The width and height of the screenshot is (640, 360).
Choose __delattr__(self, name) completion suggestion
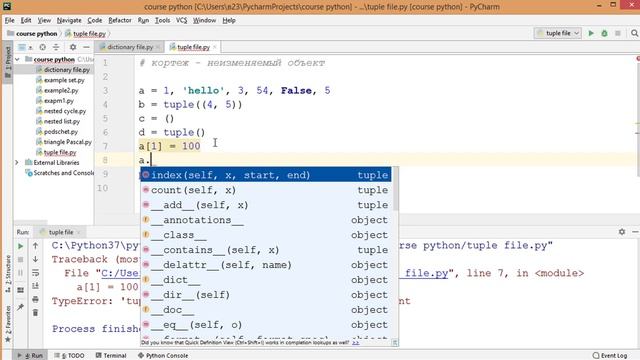(266, 265)
